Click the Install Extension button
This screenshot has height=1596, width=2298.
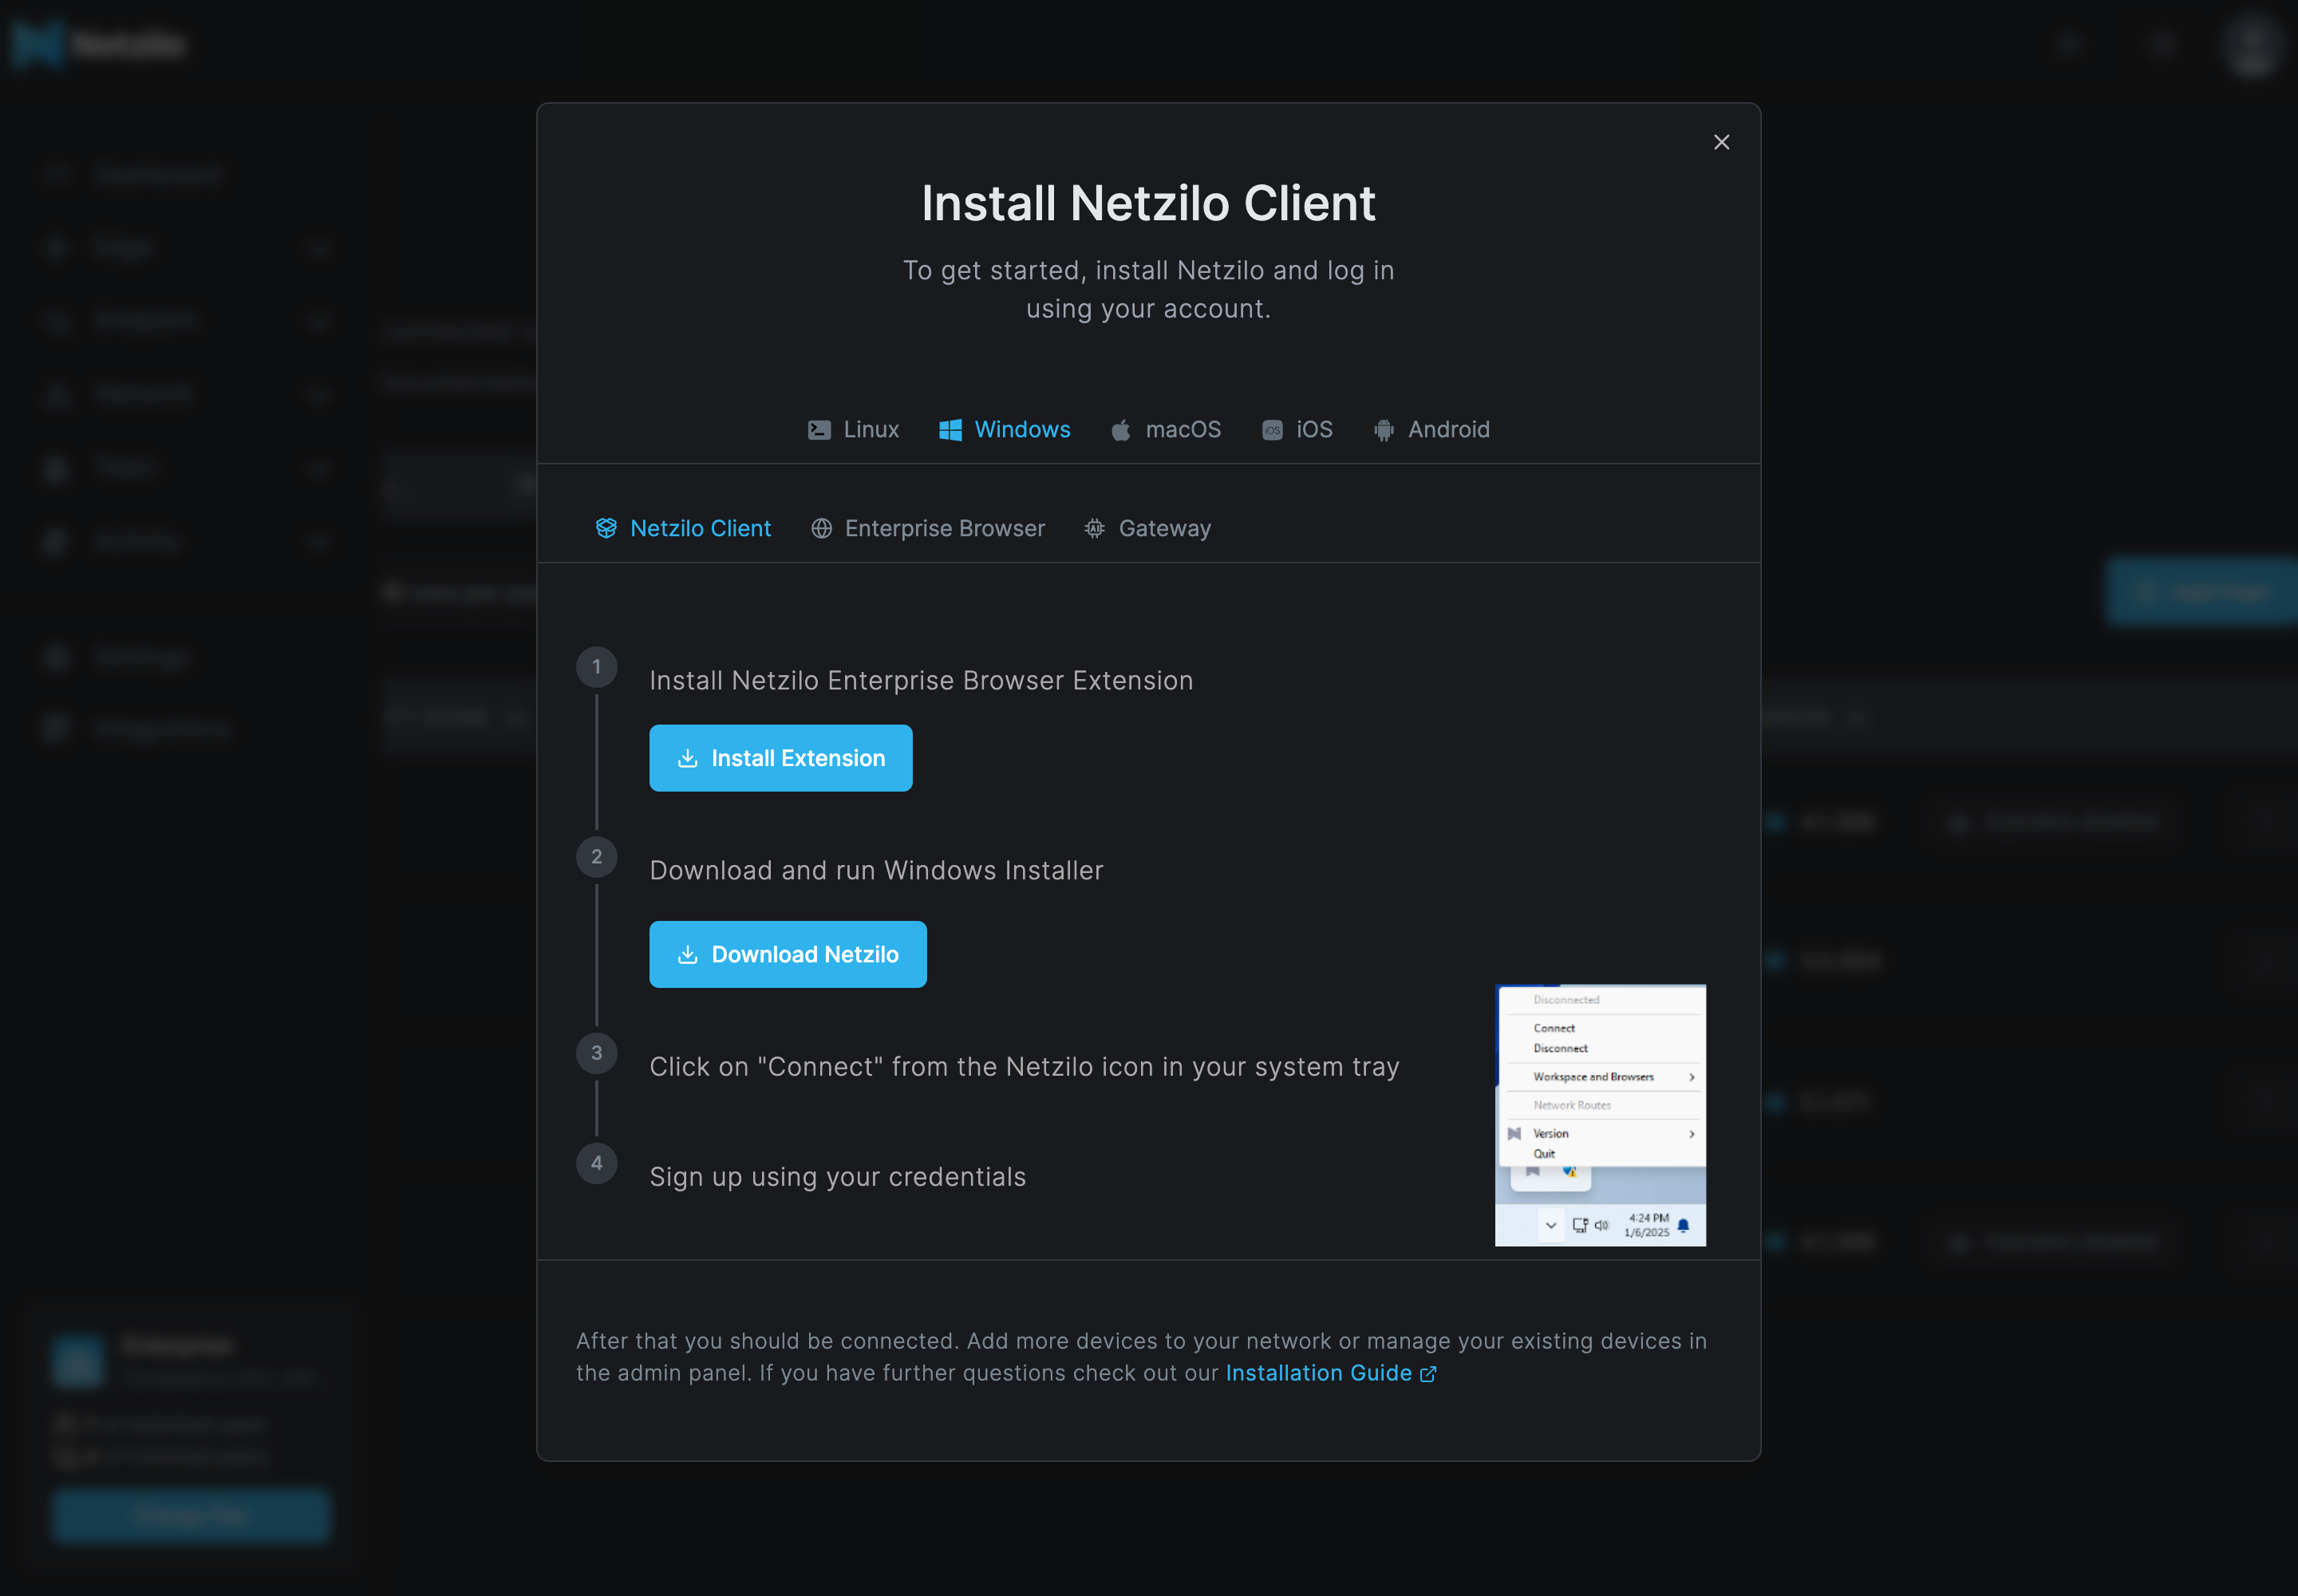(780, 758)
